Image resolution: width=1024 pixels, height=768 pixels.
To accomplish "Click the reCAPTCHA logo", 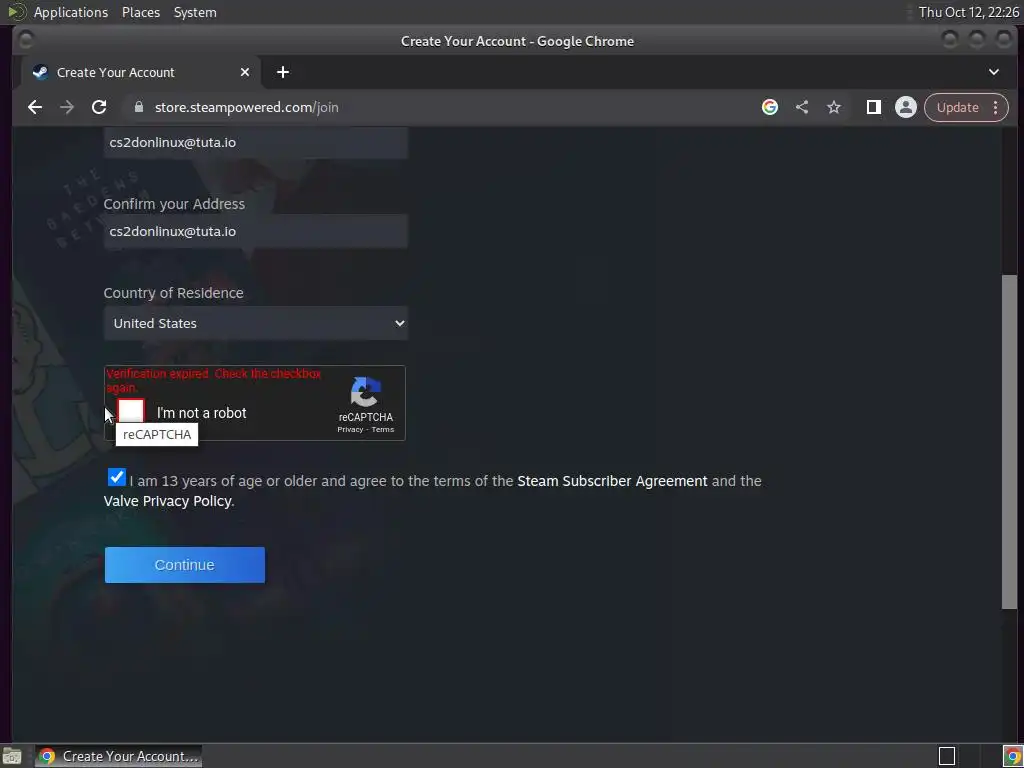I will pyautogui.click(x=366, y=392).
